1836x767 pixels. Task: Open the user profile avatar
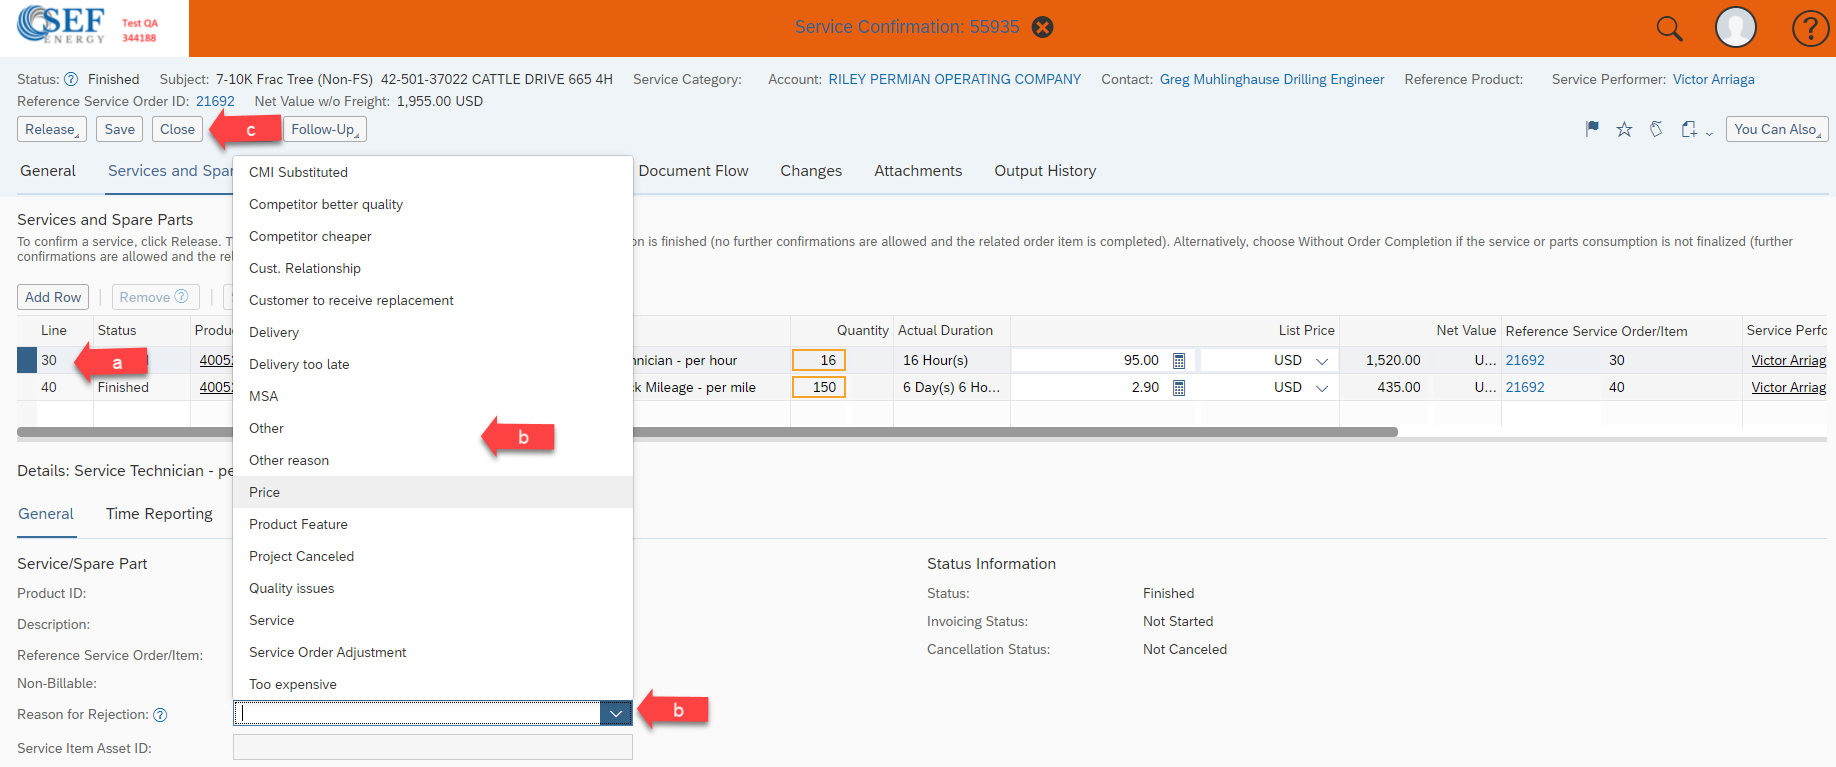(x=1736, y=27)
